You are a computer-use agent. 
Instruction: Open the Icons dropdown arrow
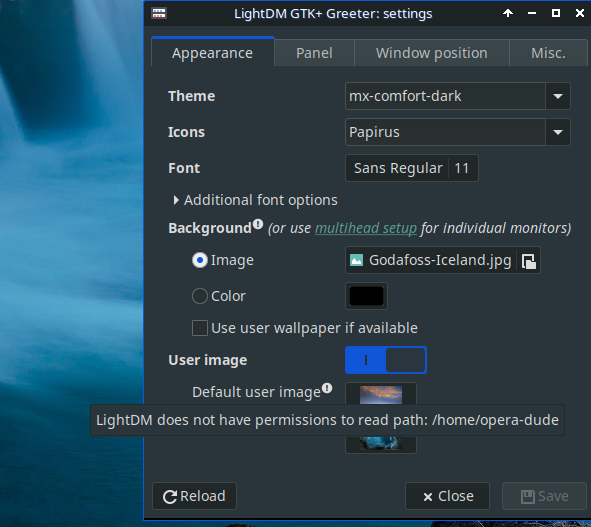pyautogui.click(x=558, y=132)
